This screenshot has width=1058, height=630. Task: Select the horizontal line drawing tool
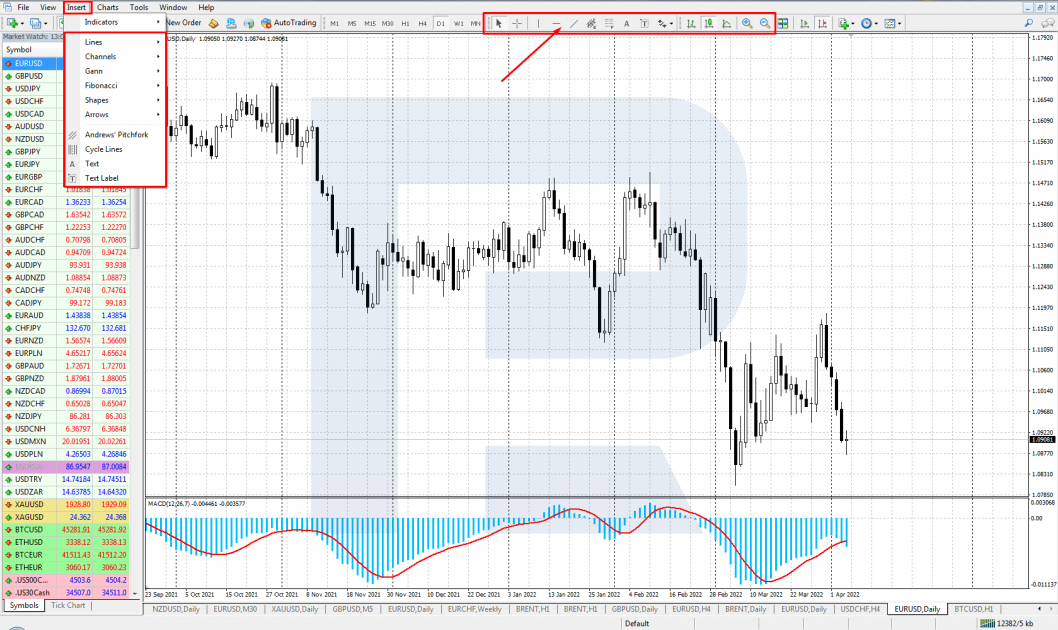557,24
